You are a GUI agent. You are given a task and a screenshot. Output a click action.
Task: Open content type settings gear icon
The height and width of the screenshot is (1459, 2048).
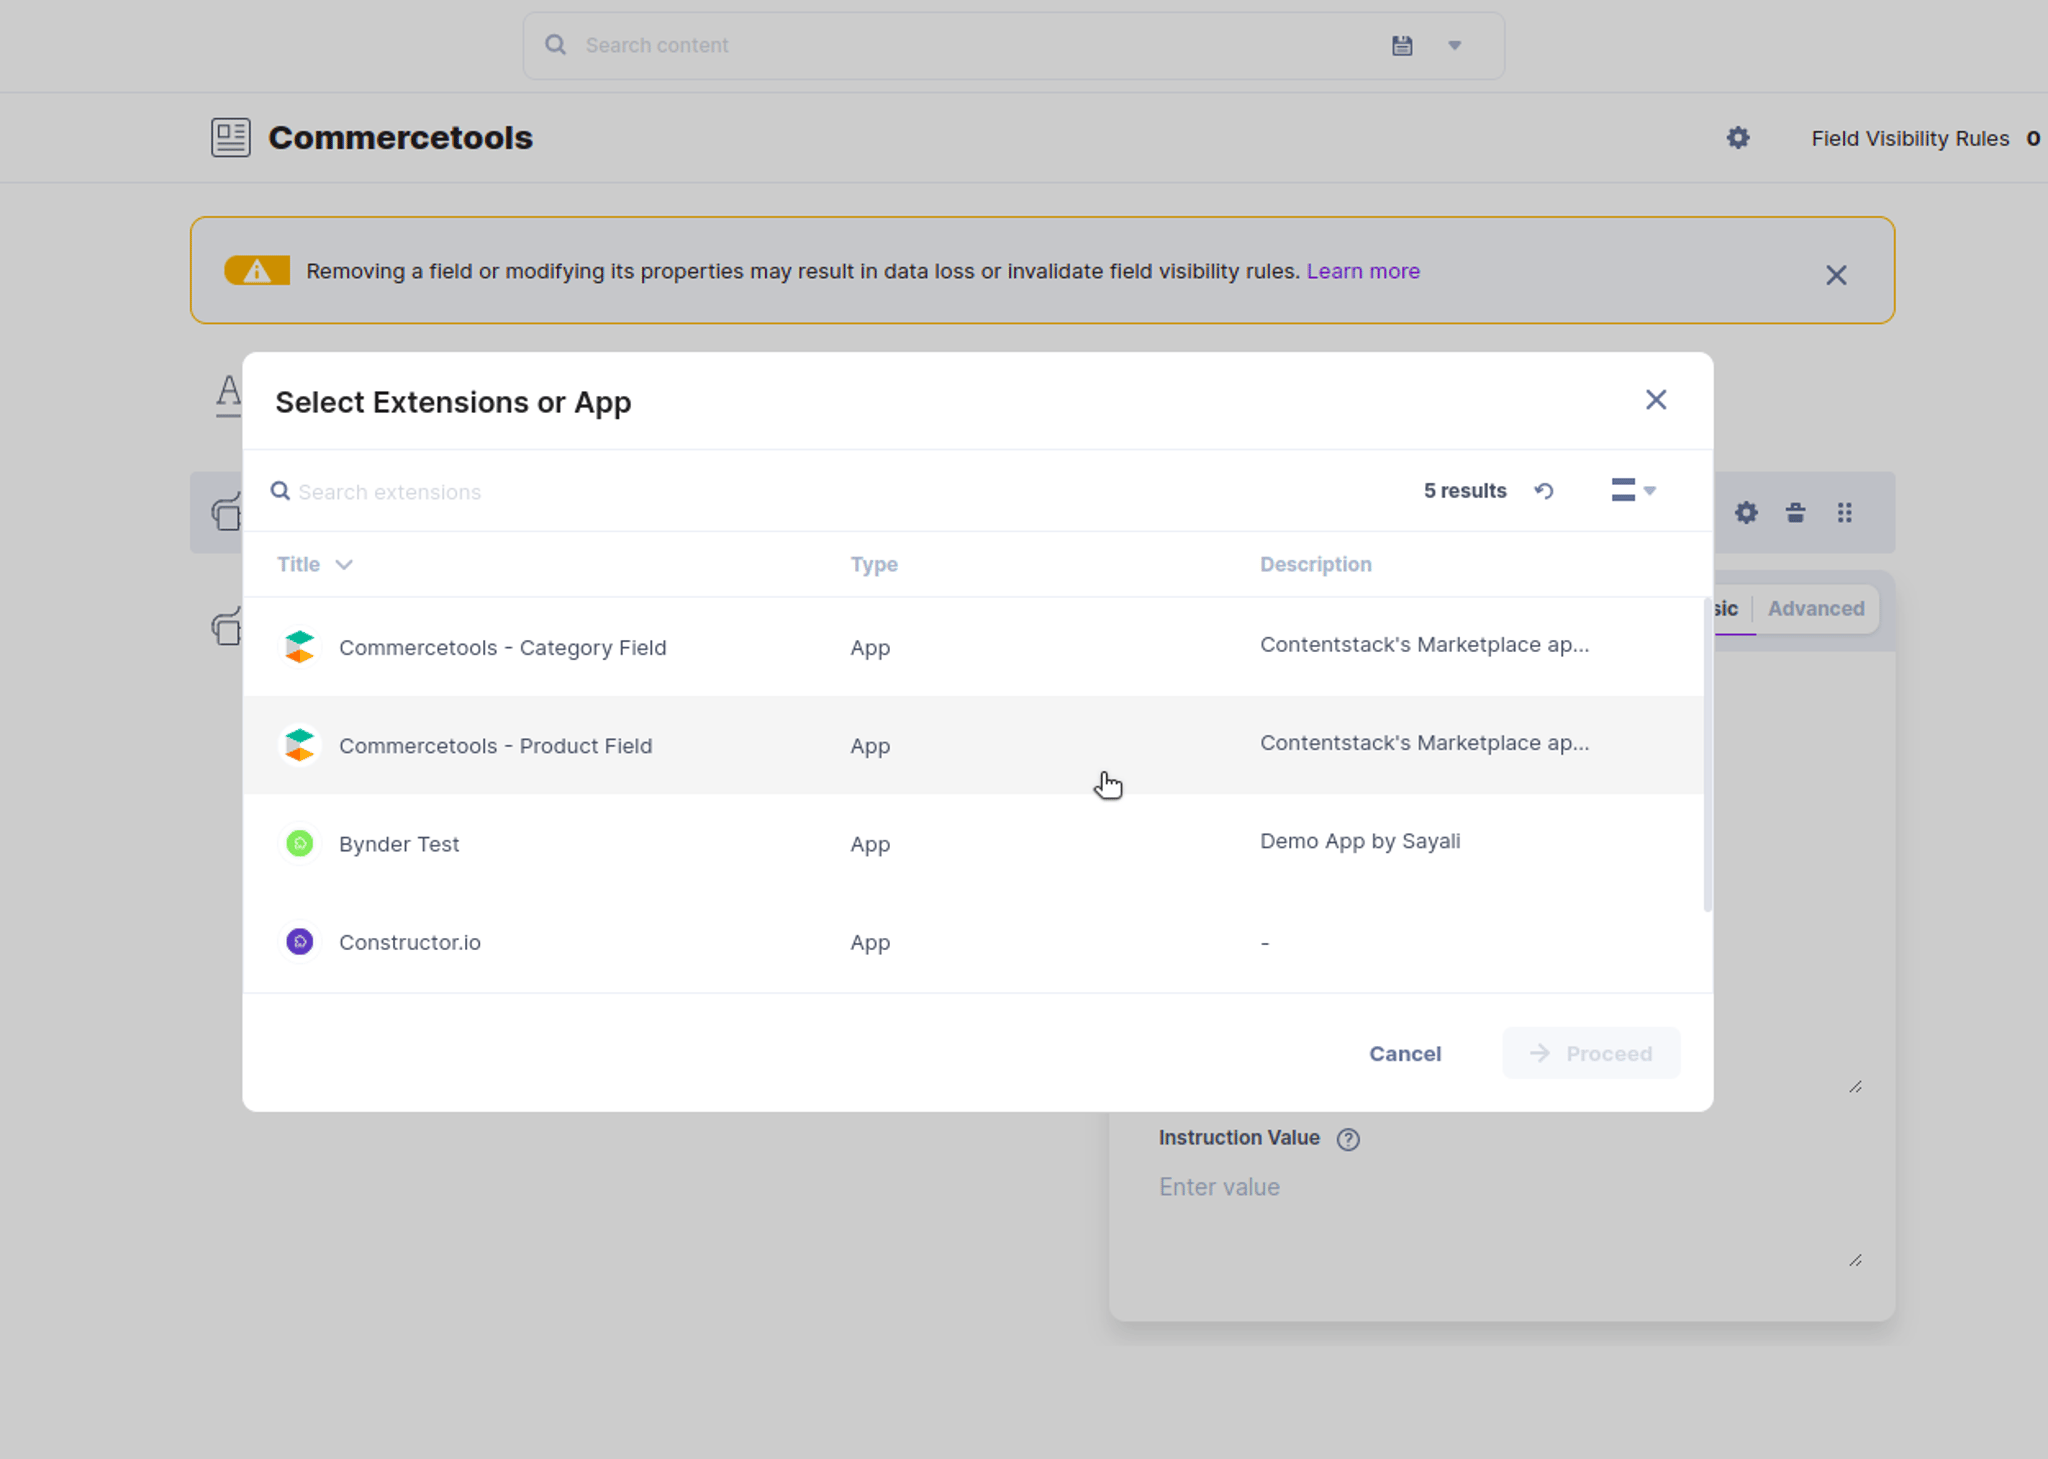[1738, 138]
